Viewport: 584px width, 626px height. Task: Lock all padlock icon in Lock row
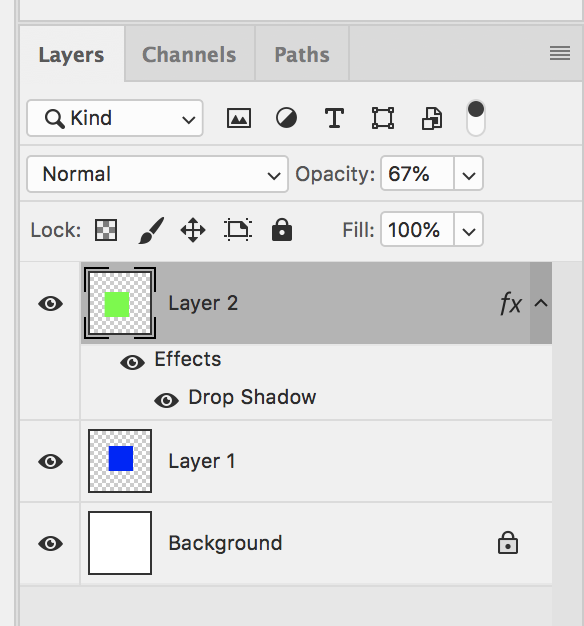coord(282,230)
